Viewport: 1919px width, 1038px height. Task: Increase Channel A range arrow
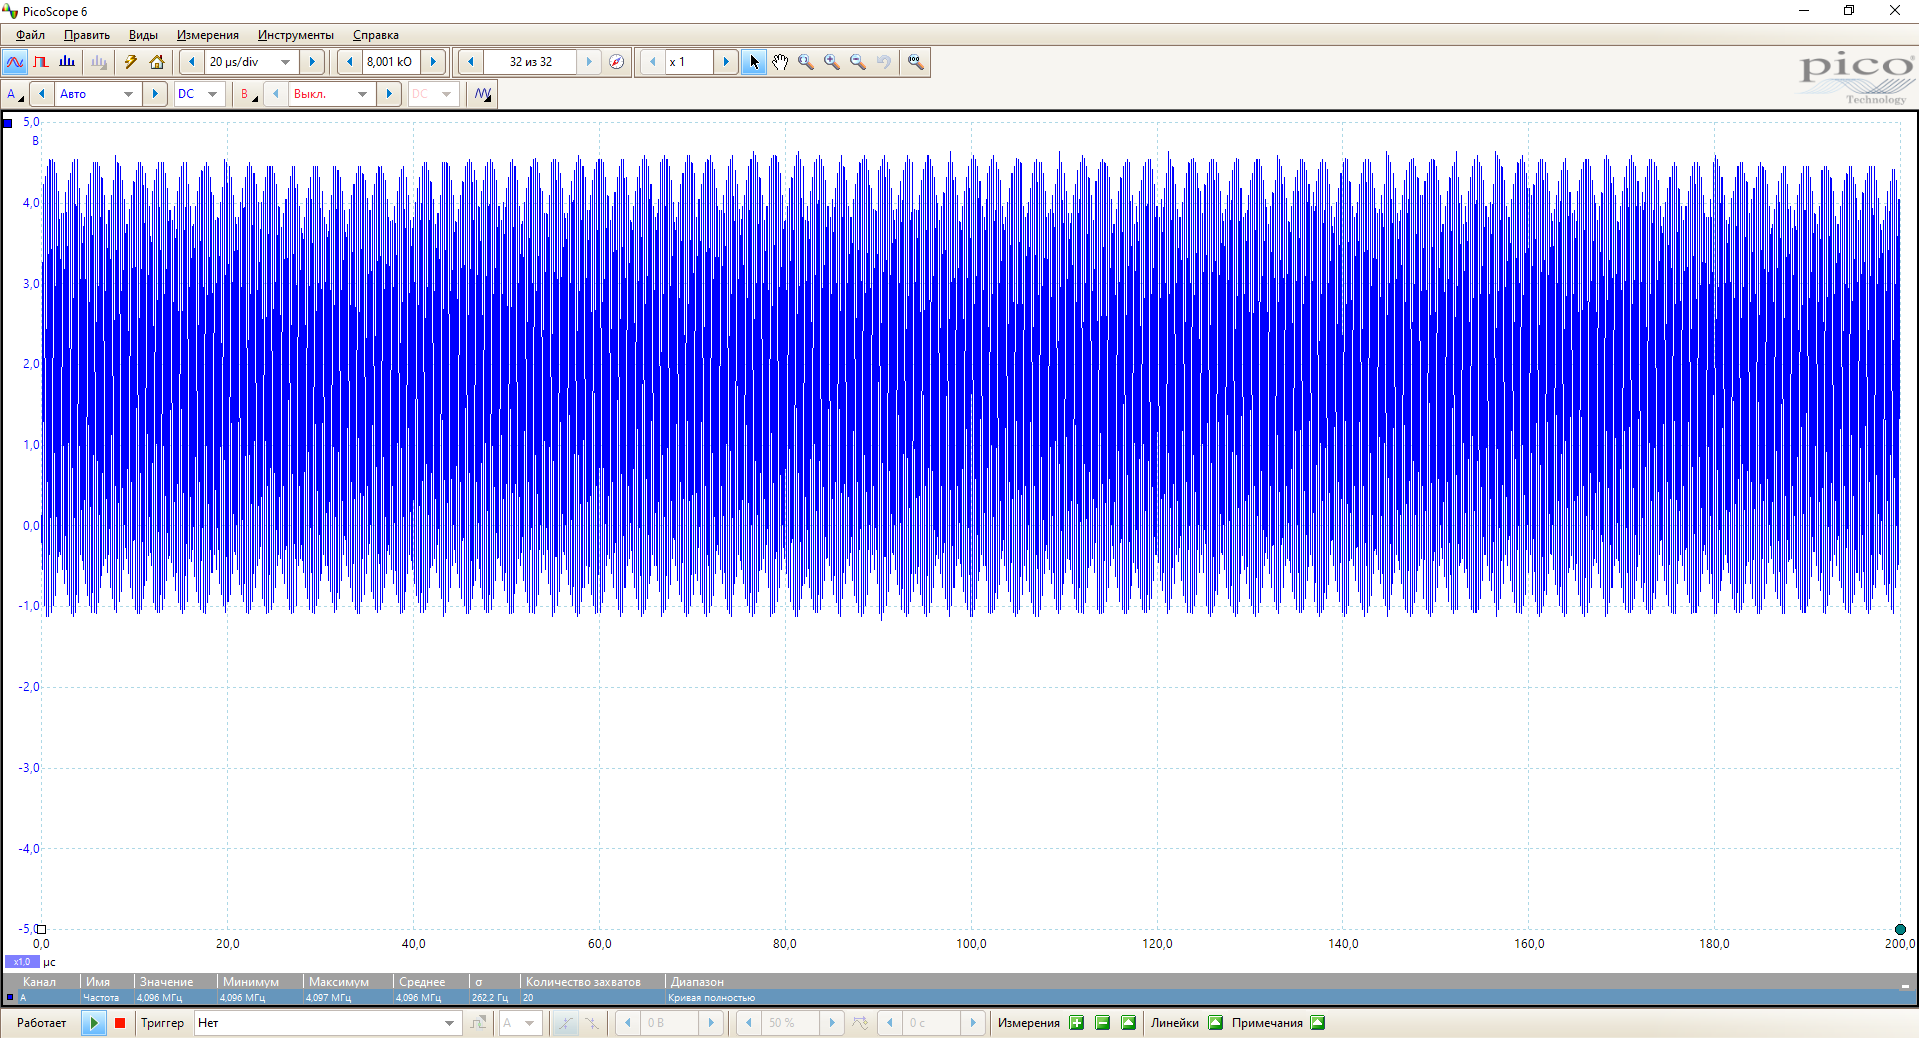(x=154, y=94)
